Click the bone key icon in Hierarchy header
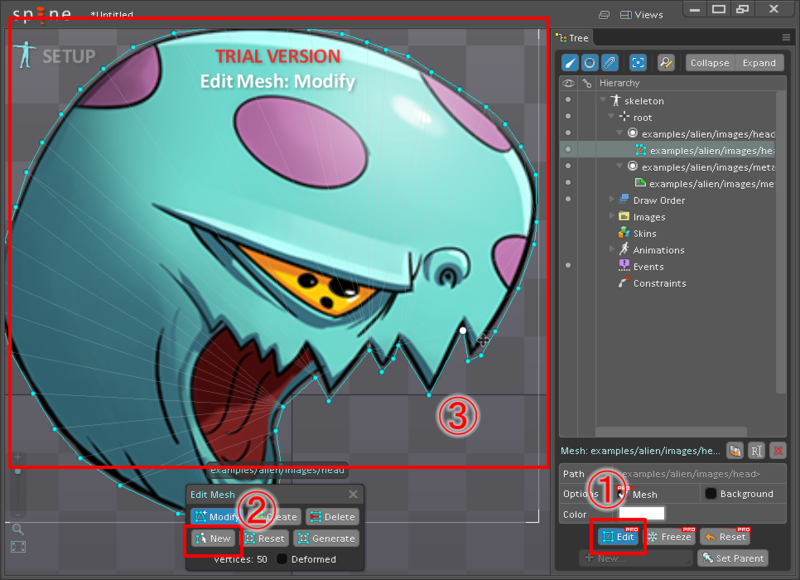The height and width of the screenshot is (580, 800). [587, 83]
